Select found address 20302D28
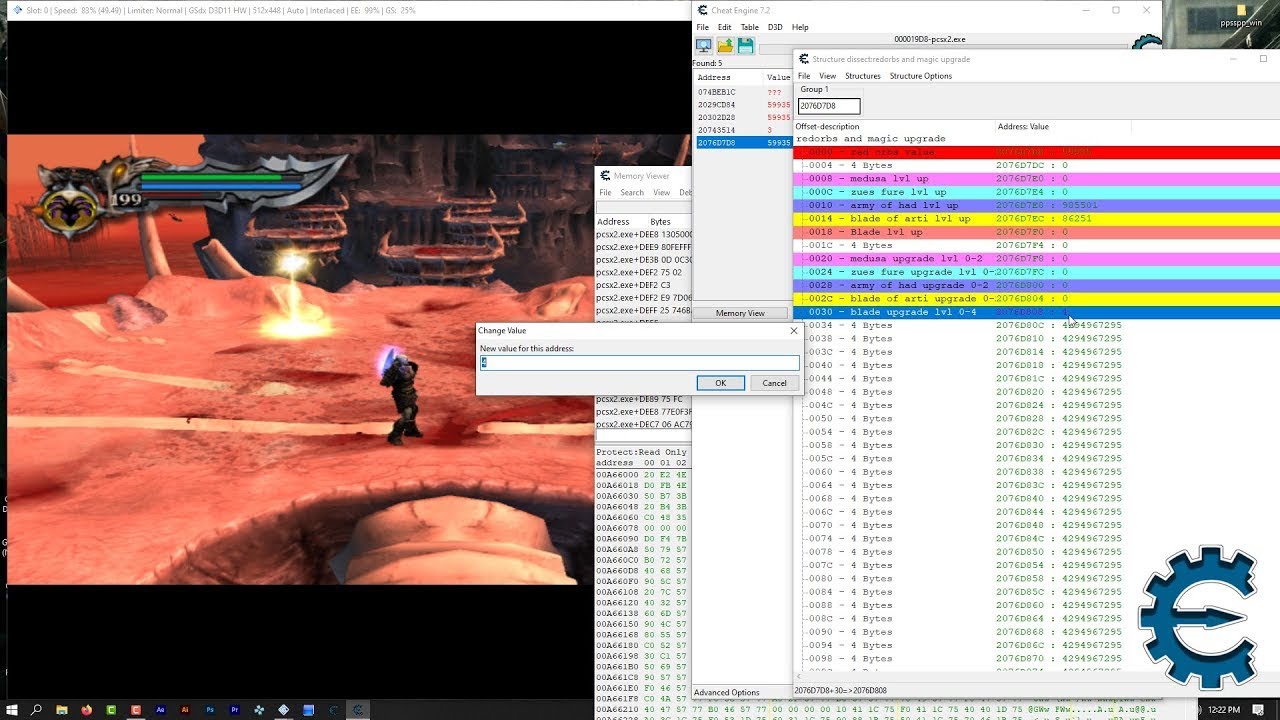 click(x=743, y=117)
